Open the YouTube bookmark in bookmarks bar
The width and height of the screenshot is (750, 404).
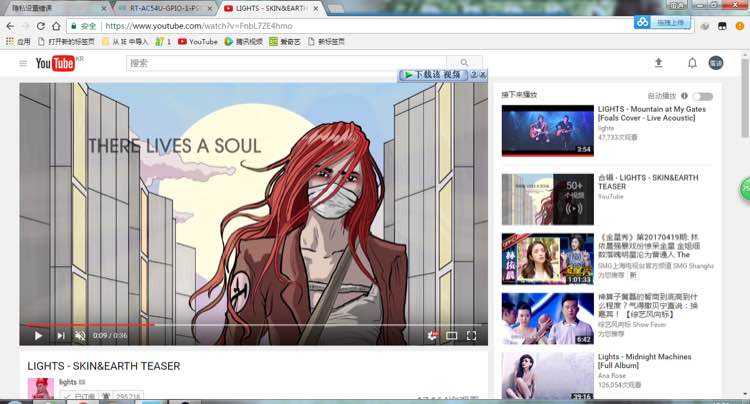(198, 42)
